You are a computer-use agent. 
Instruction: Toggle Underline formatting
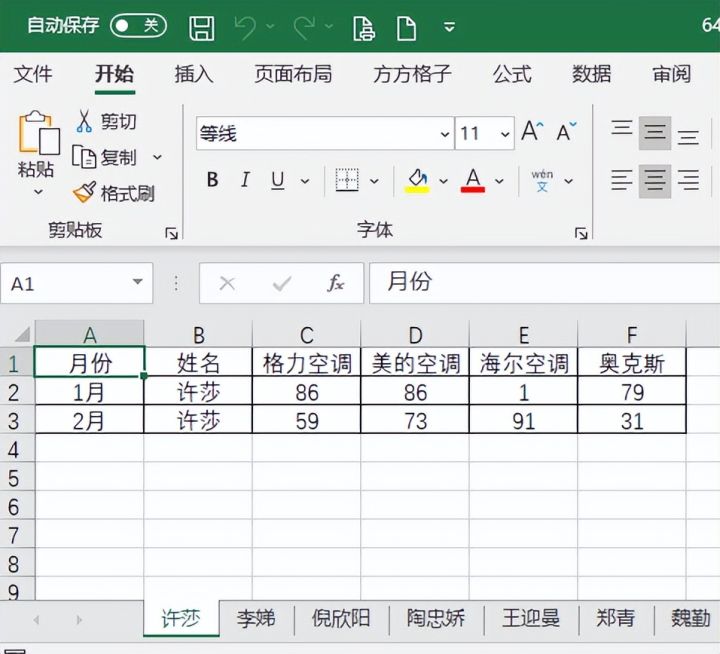coord(278,180)
